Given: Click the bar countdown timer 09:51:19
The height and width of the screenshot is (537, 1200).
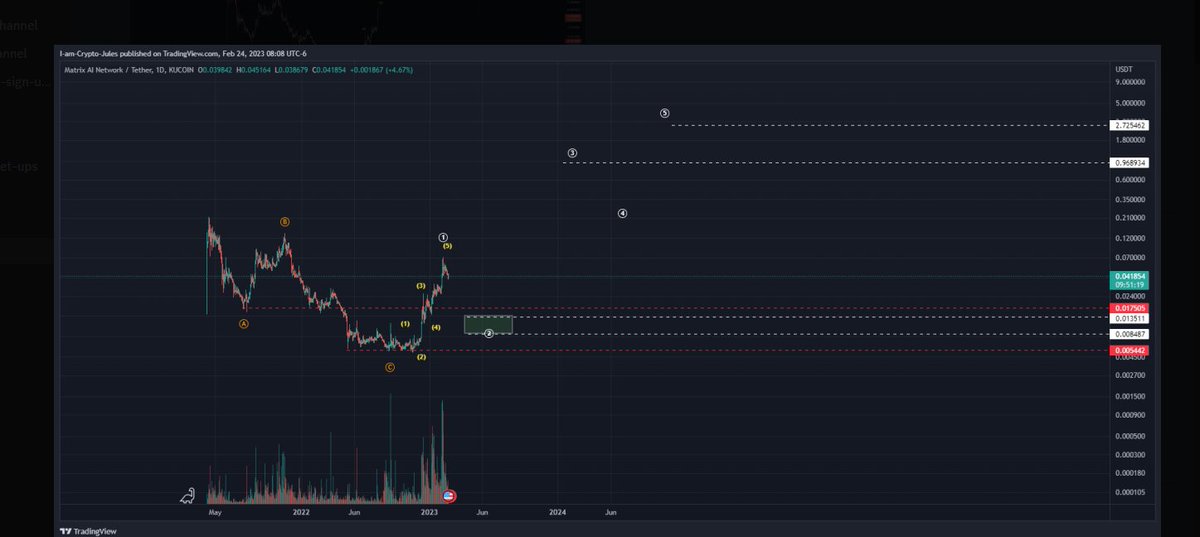Looking at the screenshot, I should point(1130,284).
